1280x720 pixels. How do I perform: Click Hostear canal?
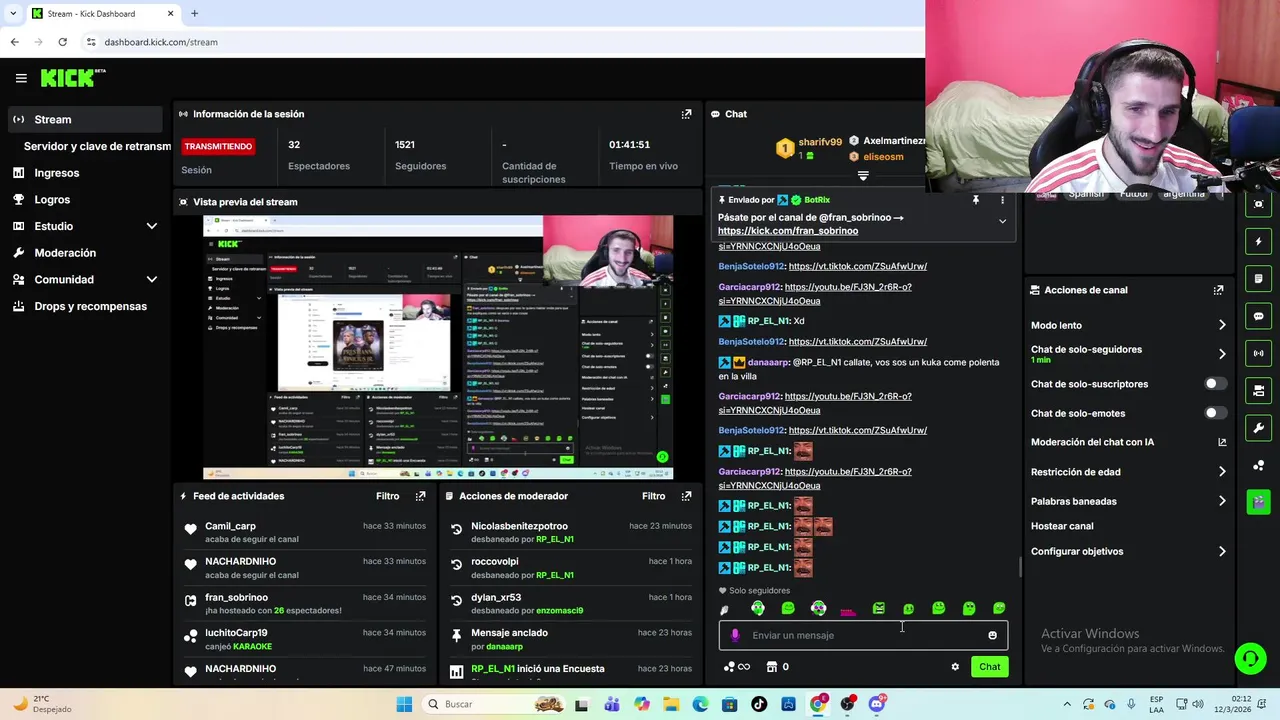1062,526
